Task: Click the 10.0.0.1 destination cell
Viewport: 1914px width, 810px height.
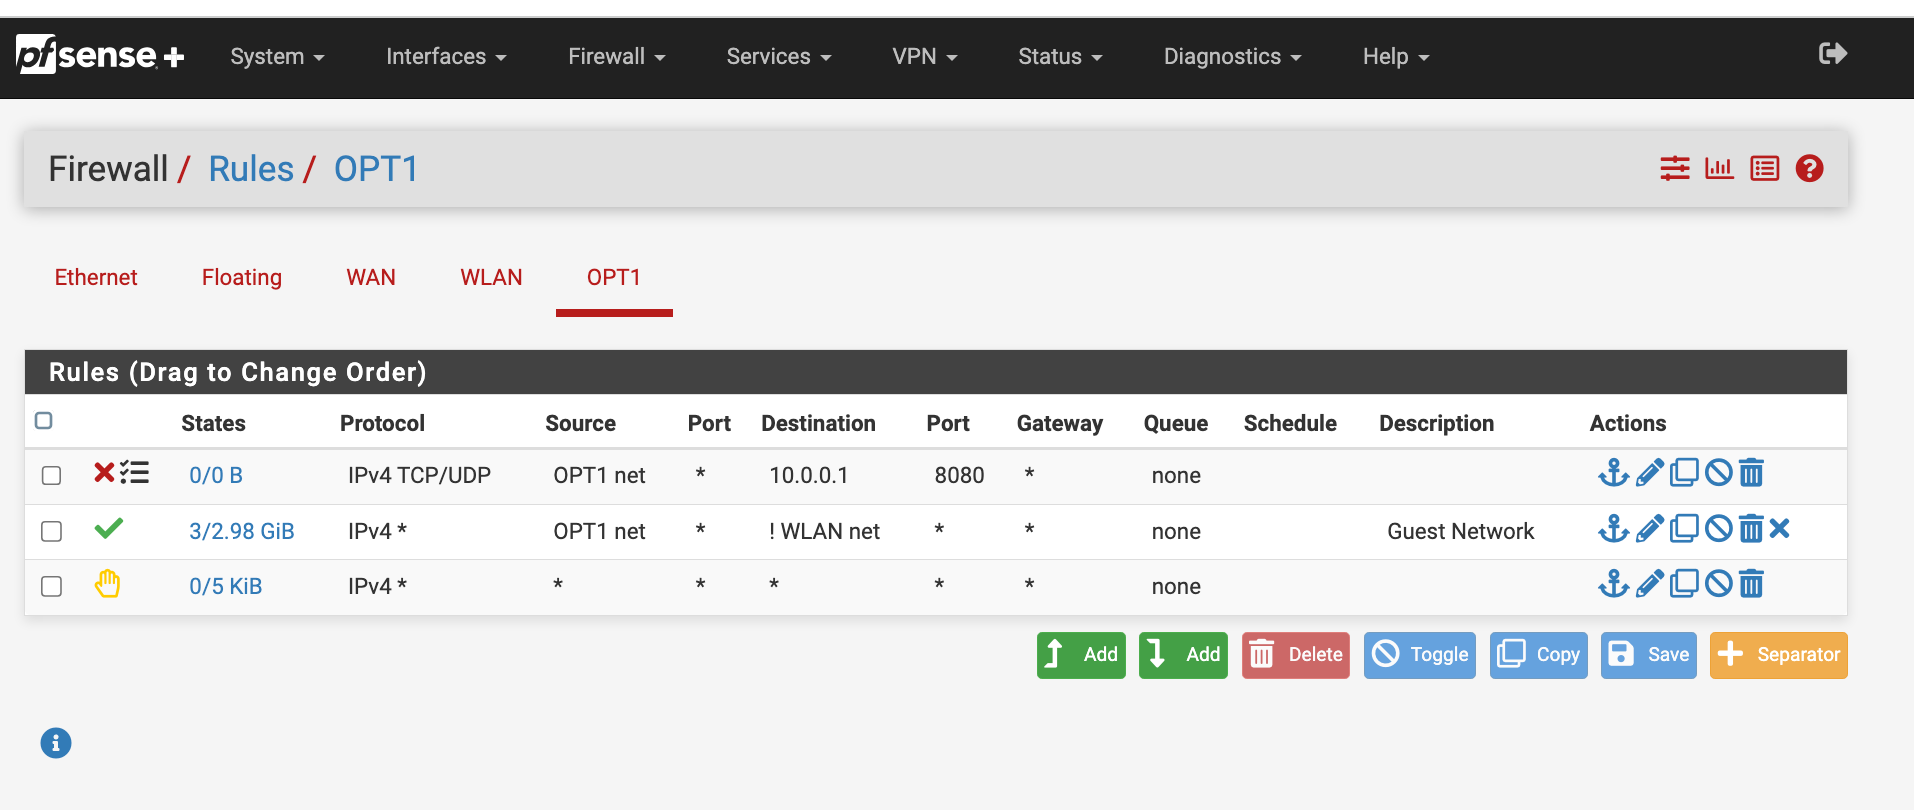Action: 809,476
